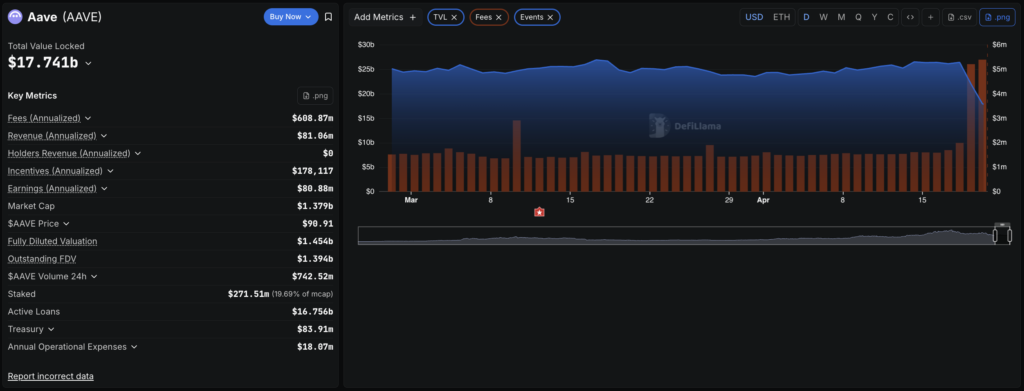Click the $742.52m volume value
1024x391 pixels.
[x=312, y=277]
